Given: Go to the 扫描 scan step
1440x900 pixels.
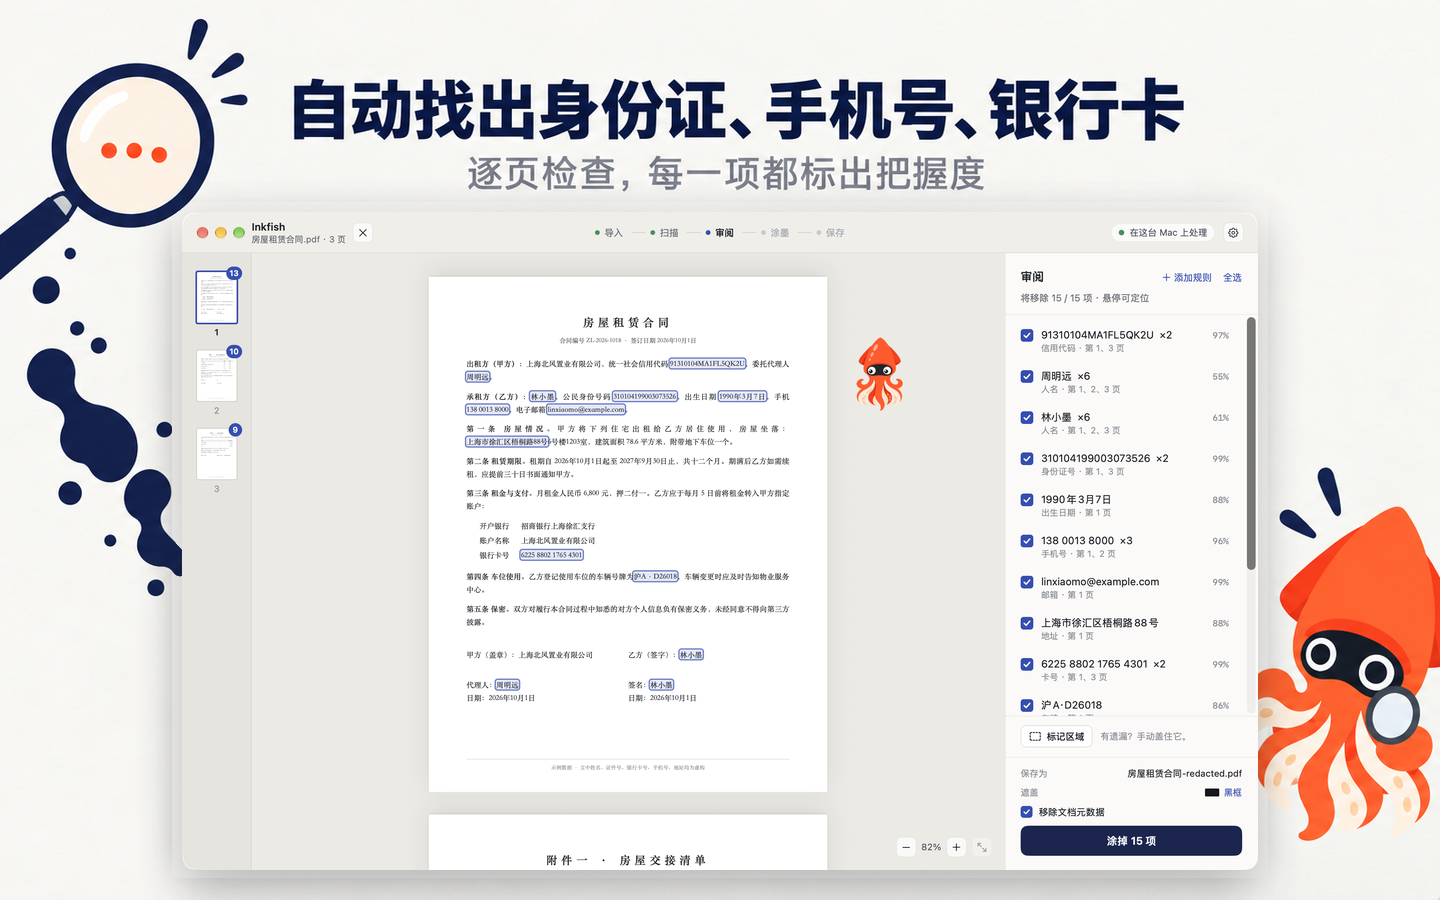Looking at the screenshot, I should pos(665,233).
